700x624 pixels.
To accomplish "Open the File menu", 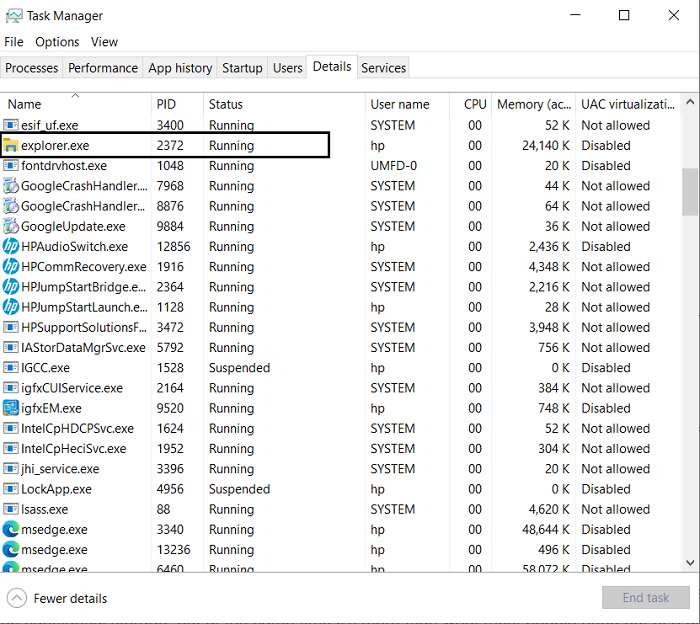I will pos(14,42).
